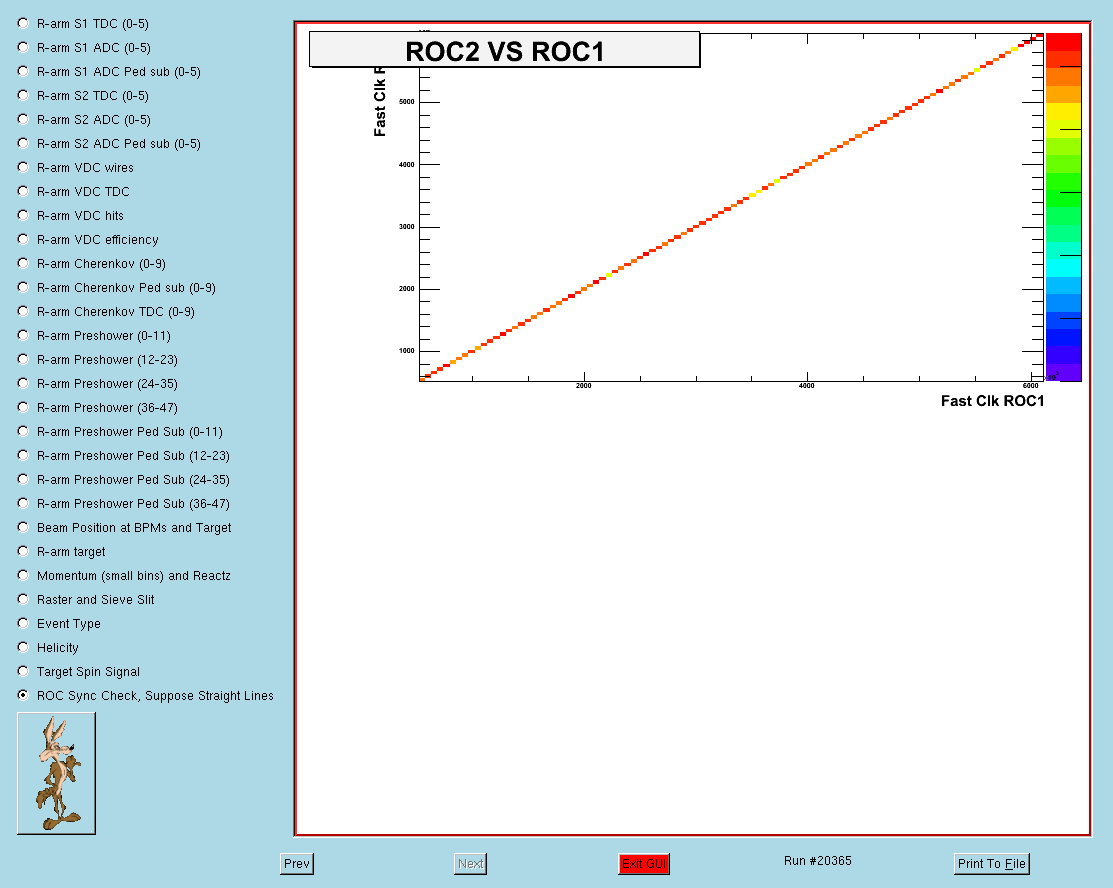Click the greyed Next button

click(x=471, y=864)
